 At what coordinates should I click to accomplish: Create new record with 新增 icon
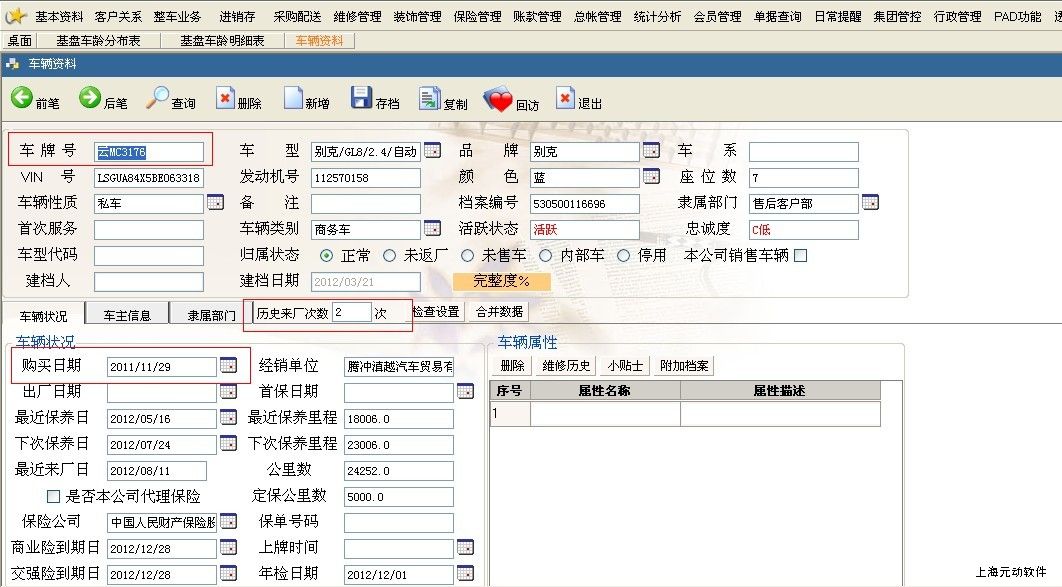click(x=293, y=98)
